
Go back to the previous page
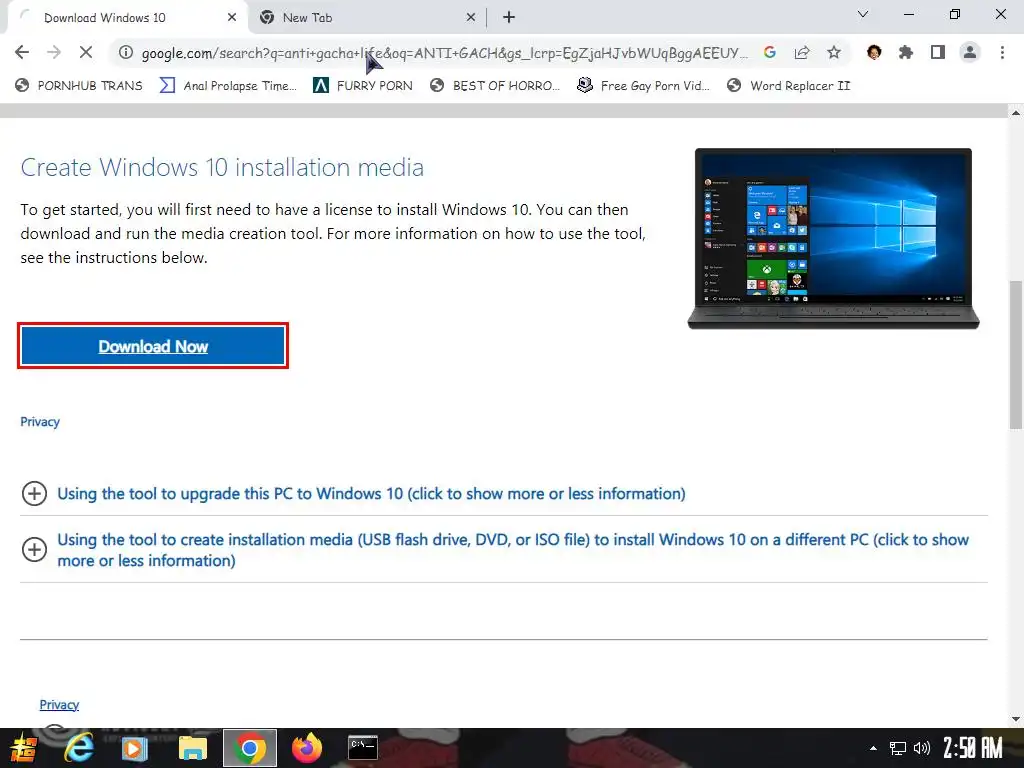click(22, 52)
